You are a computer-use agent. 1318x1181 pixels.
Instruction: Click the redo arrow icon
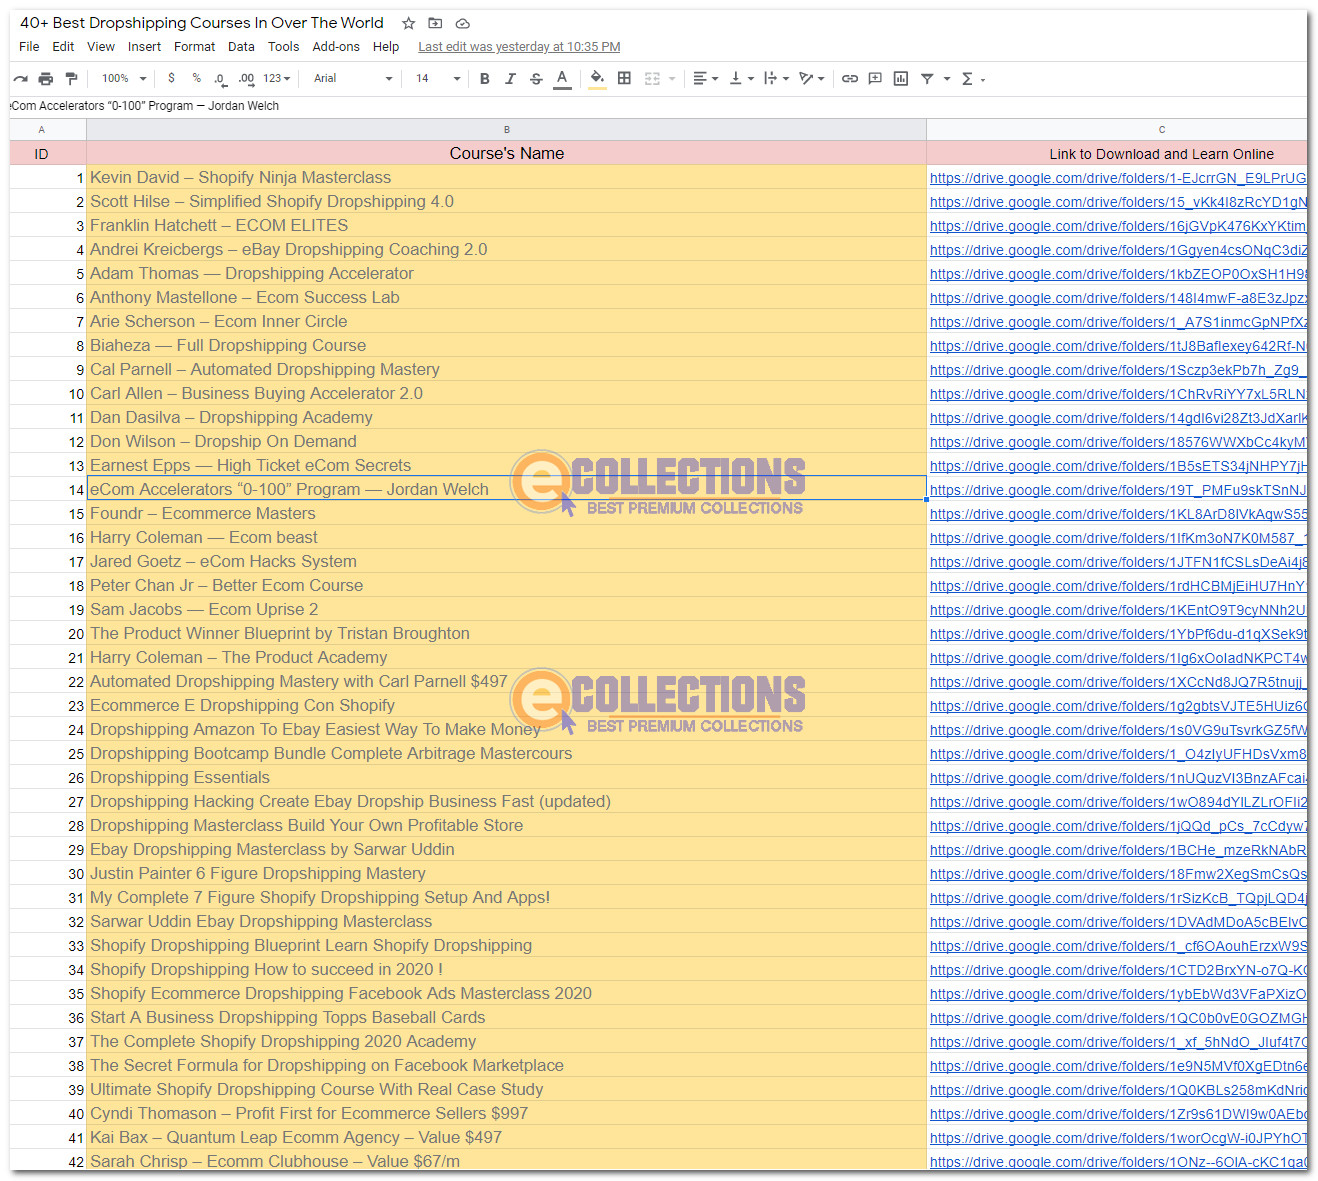tap(20, 78)
